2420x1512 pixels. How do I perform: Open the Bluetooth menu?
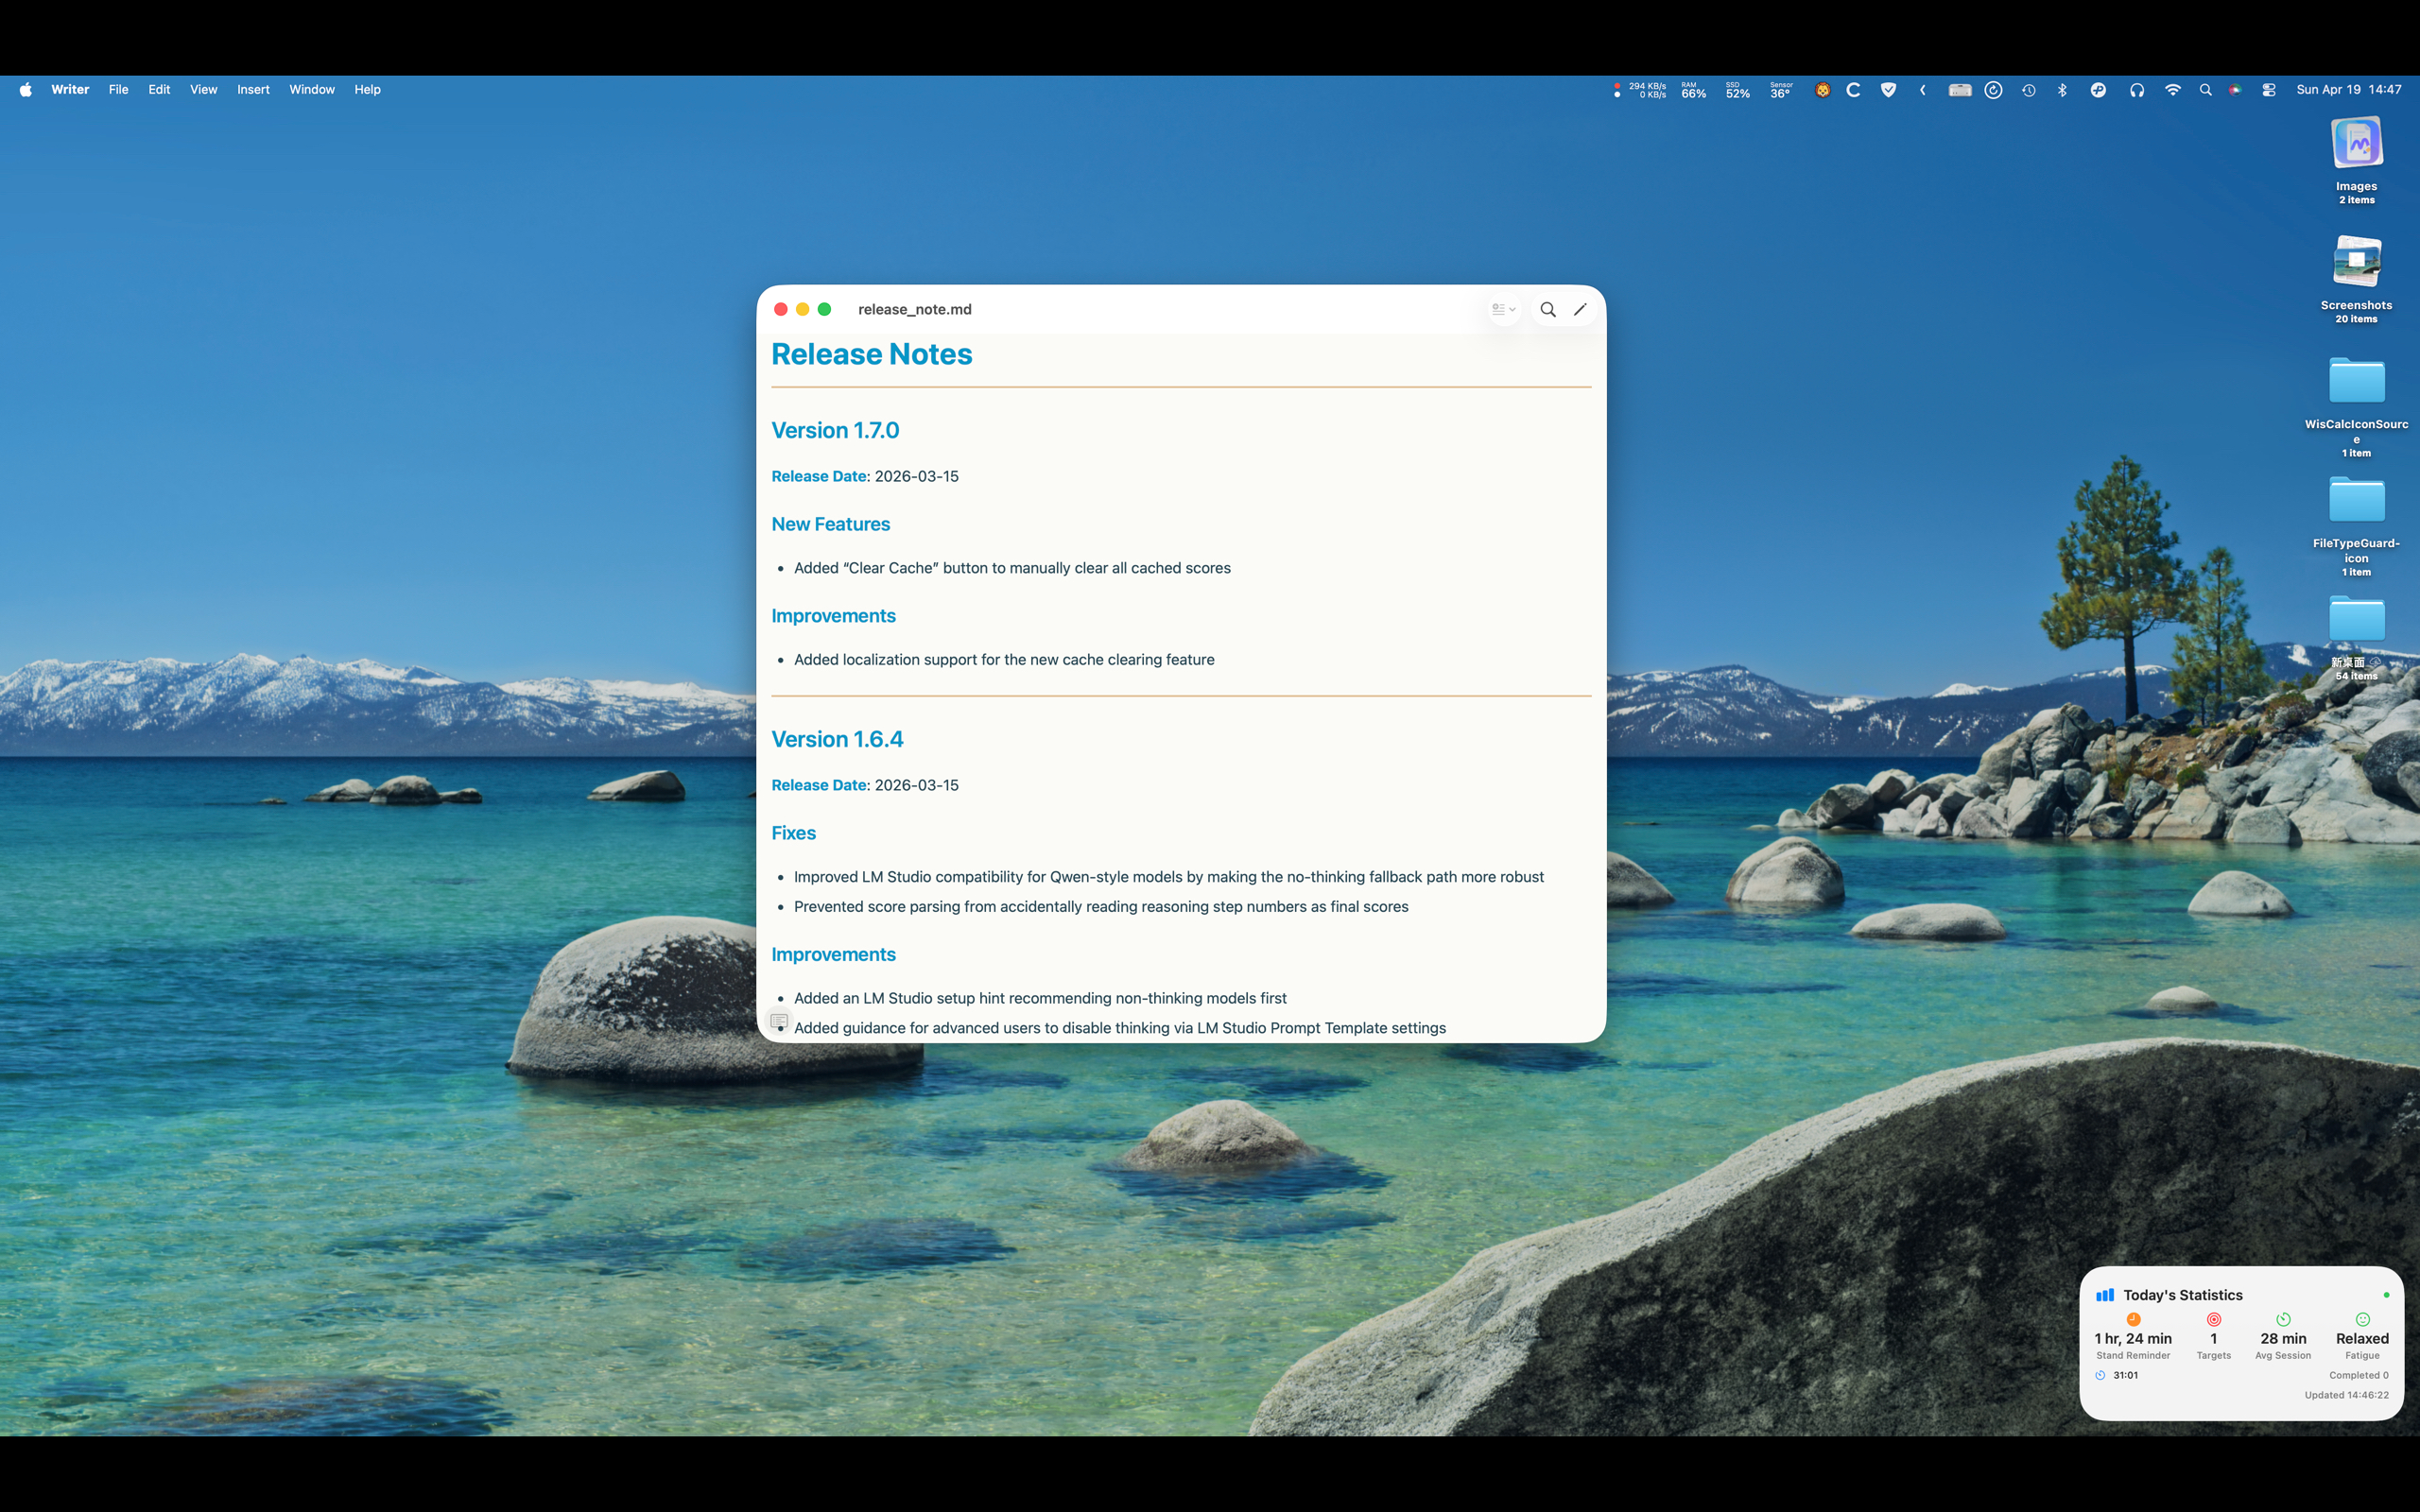2062,90
